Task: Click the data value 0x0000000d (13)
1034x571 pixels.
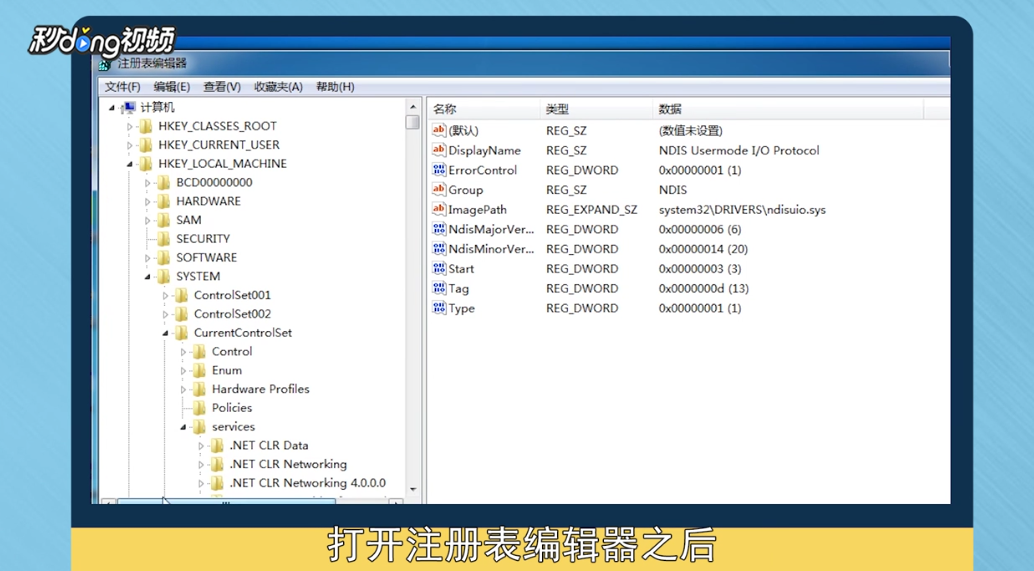Action: coord(704,289)
